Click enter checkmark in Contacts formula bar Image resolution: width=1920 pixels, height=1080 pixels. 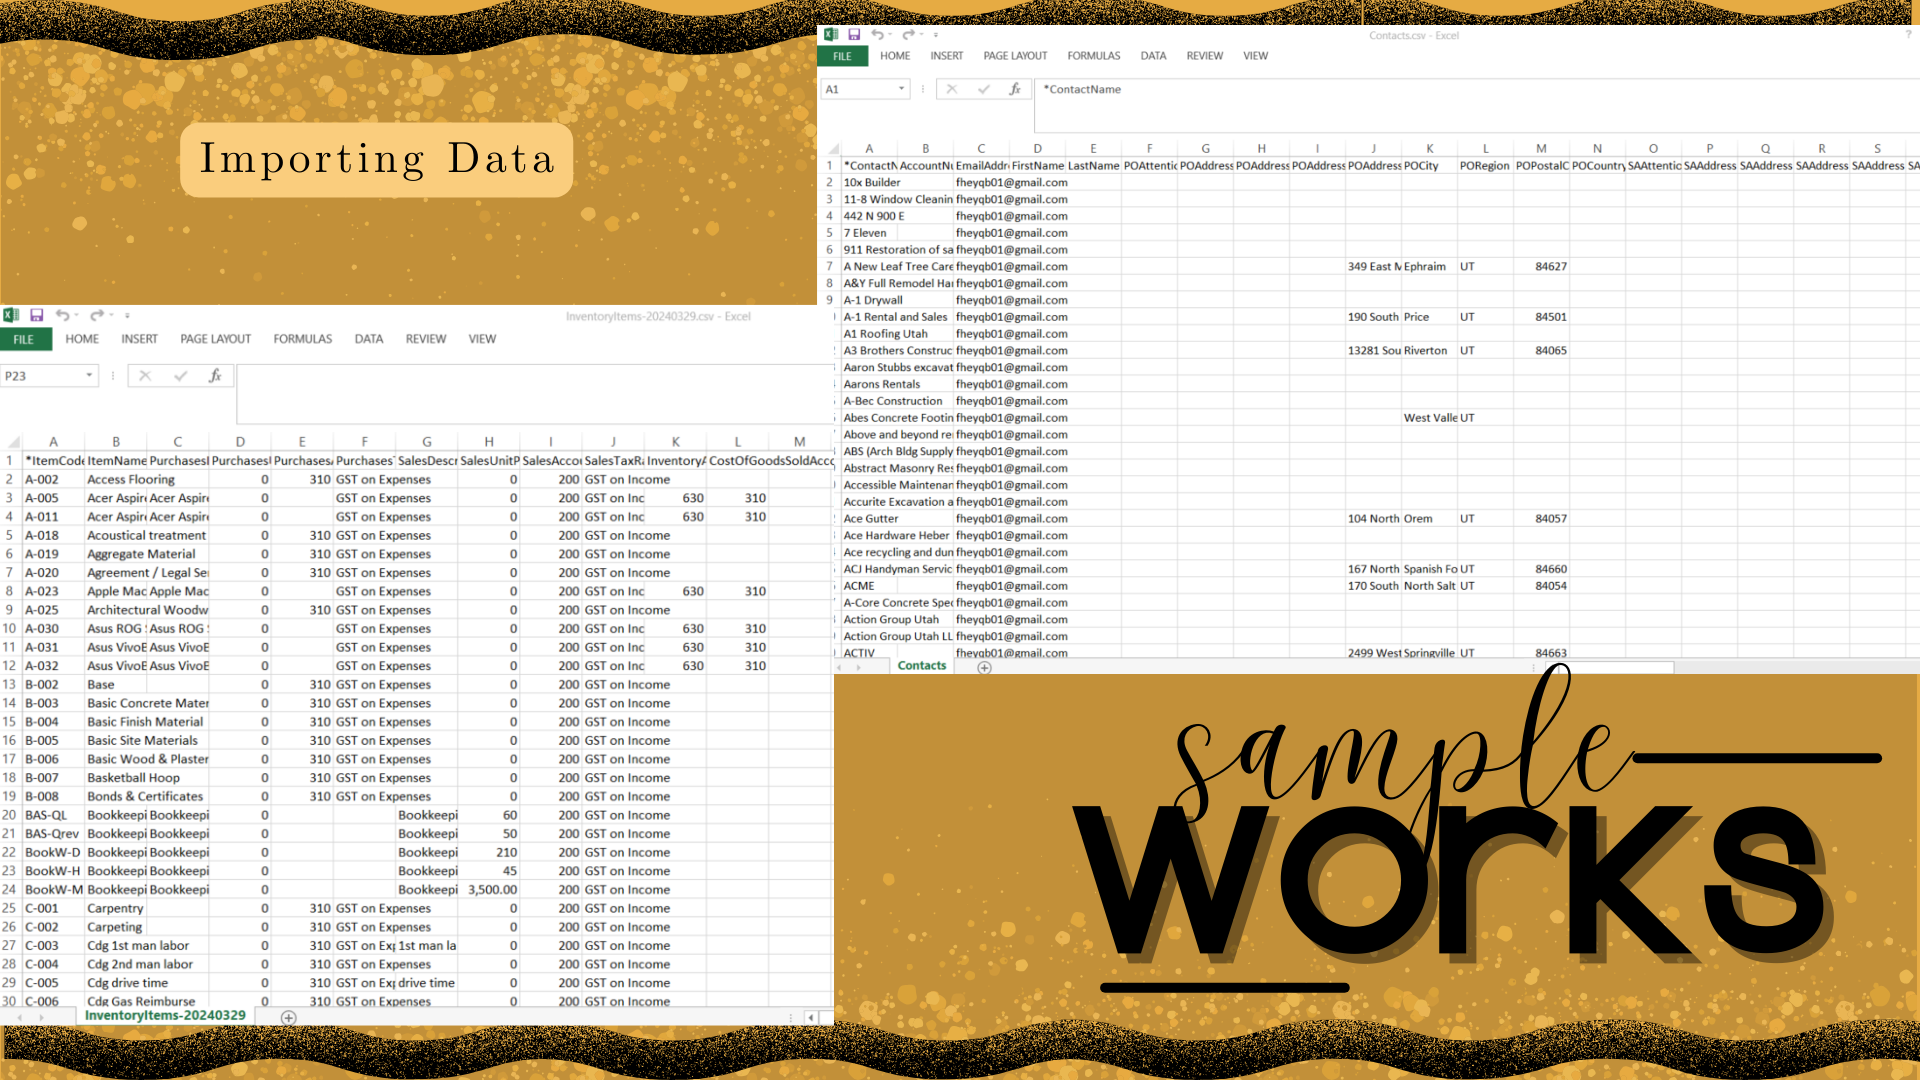tap(983, 89)
